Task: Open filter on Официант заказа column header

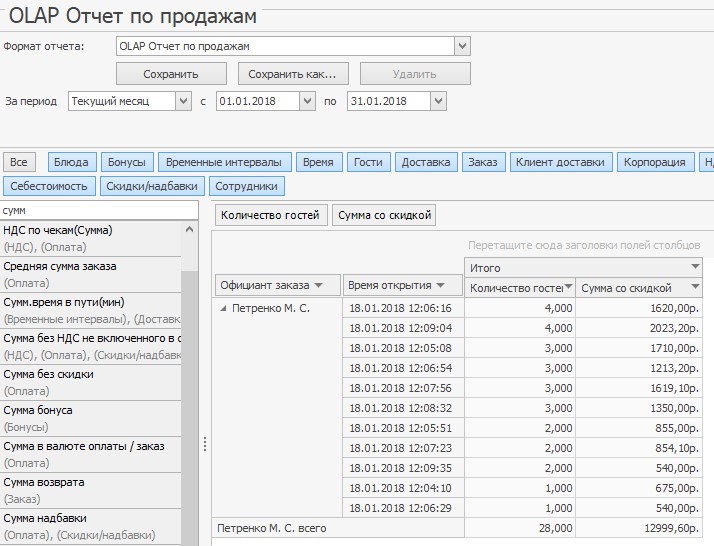Action: click(x=330, y=286)
